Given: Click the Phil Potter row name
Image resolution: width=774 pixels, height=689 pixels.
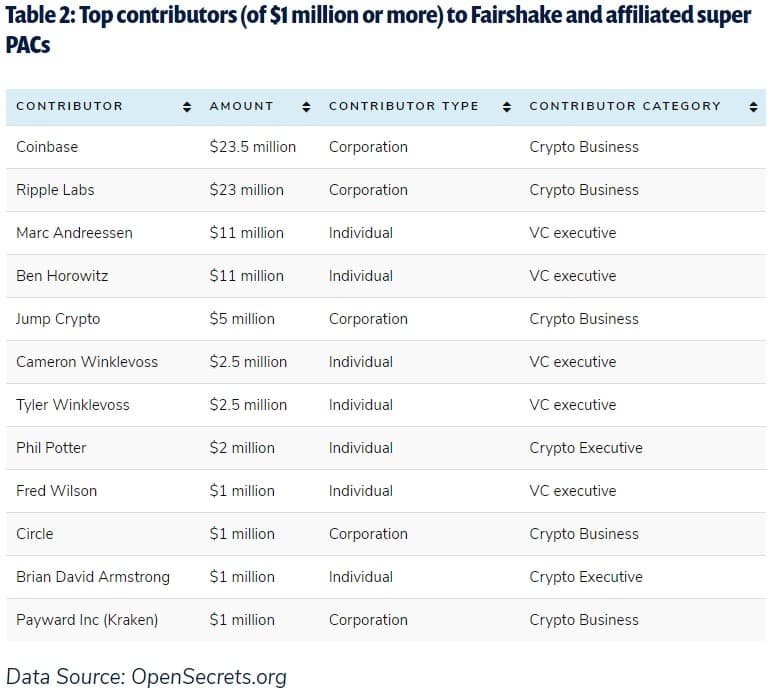Looking at the screenshot, I should coord(51,448).
